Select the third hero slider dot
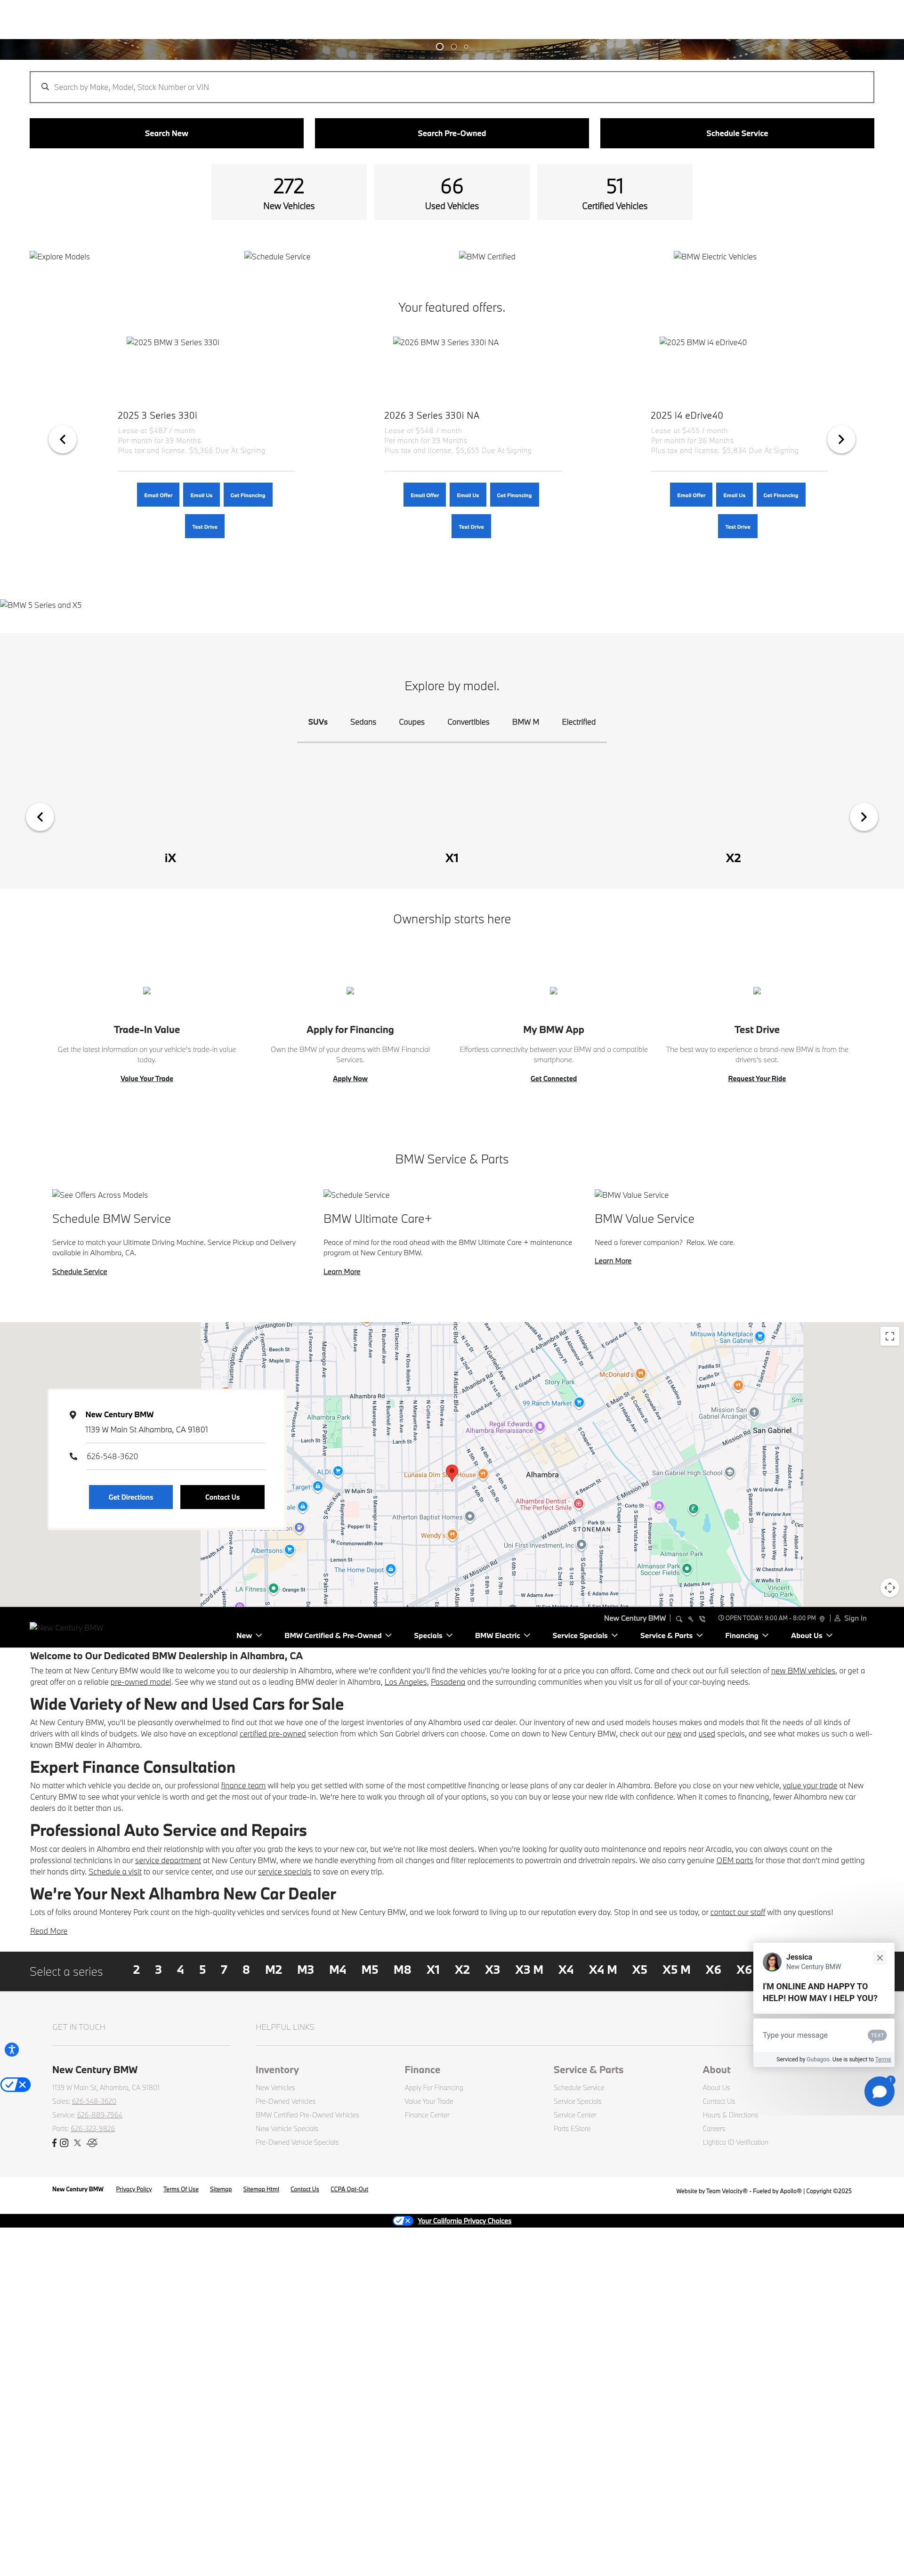The width and height of the screenshot is (904, 2576). [465, 46]
